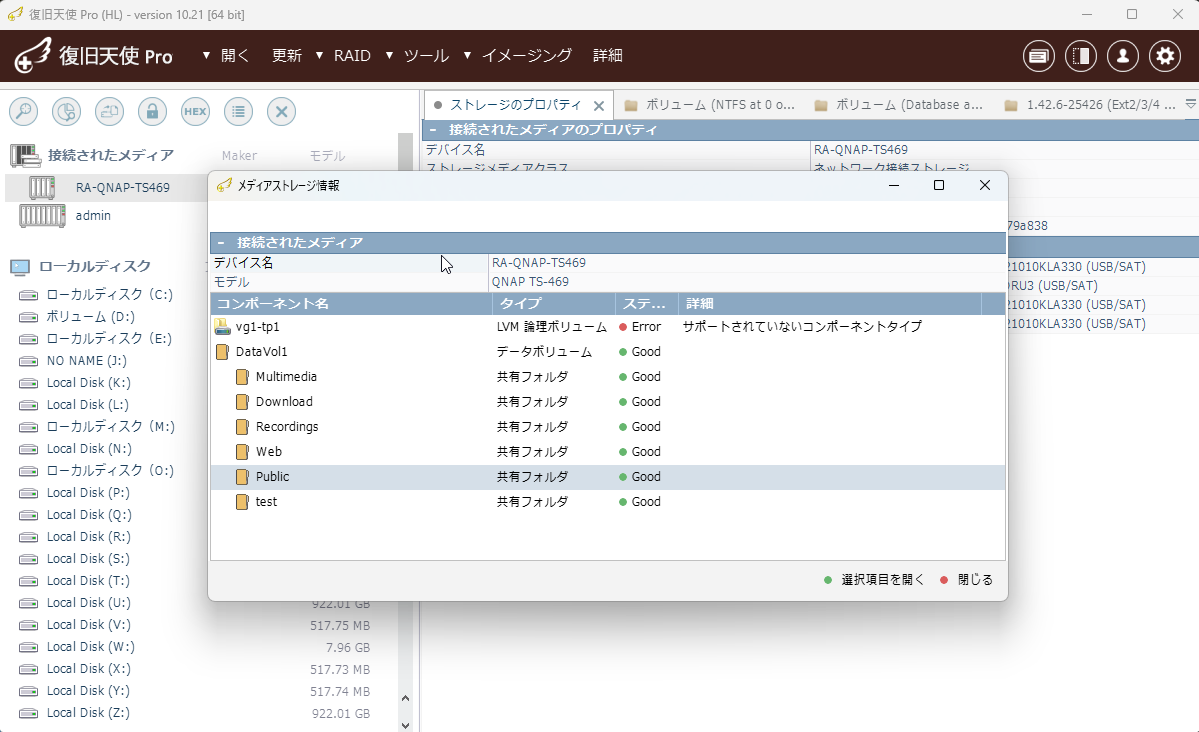The height and width of the screenshot is (732, 1199).
Task: Click the 閉じる button in dialog
Action: point(966,580)
